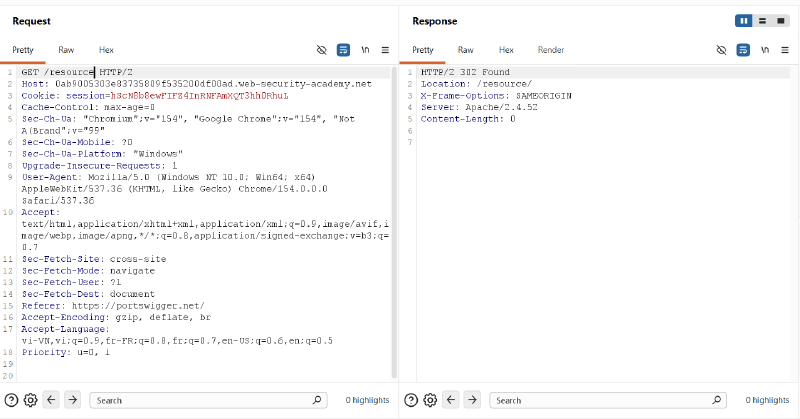Go to previous match in Request search
Viewport: 800px width, 419px height.
tap(51, 400)
